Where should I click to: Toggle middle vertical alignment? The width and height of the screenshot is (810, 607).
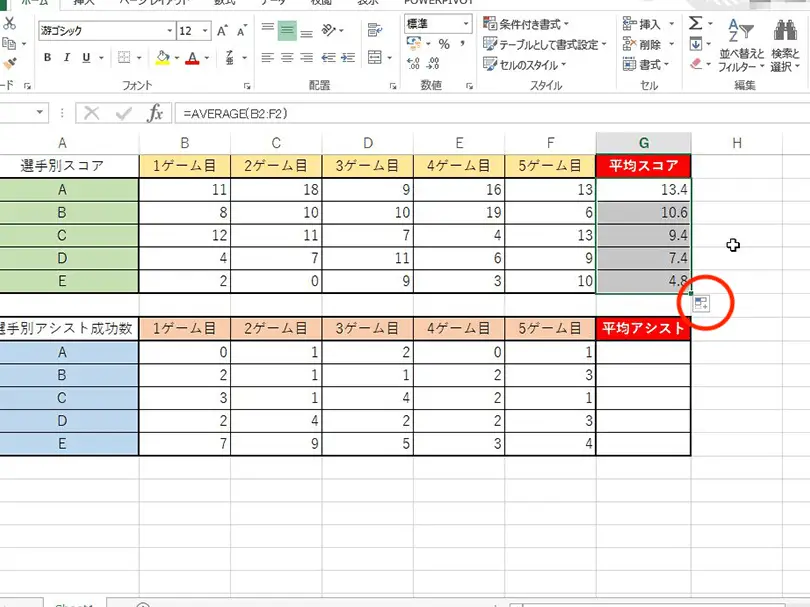(x=287, y=31)
